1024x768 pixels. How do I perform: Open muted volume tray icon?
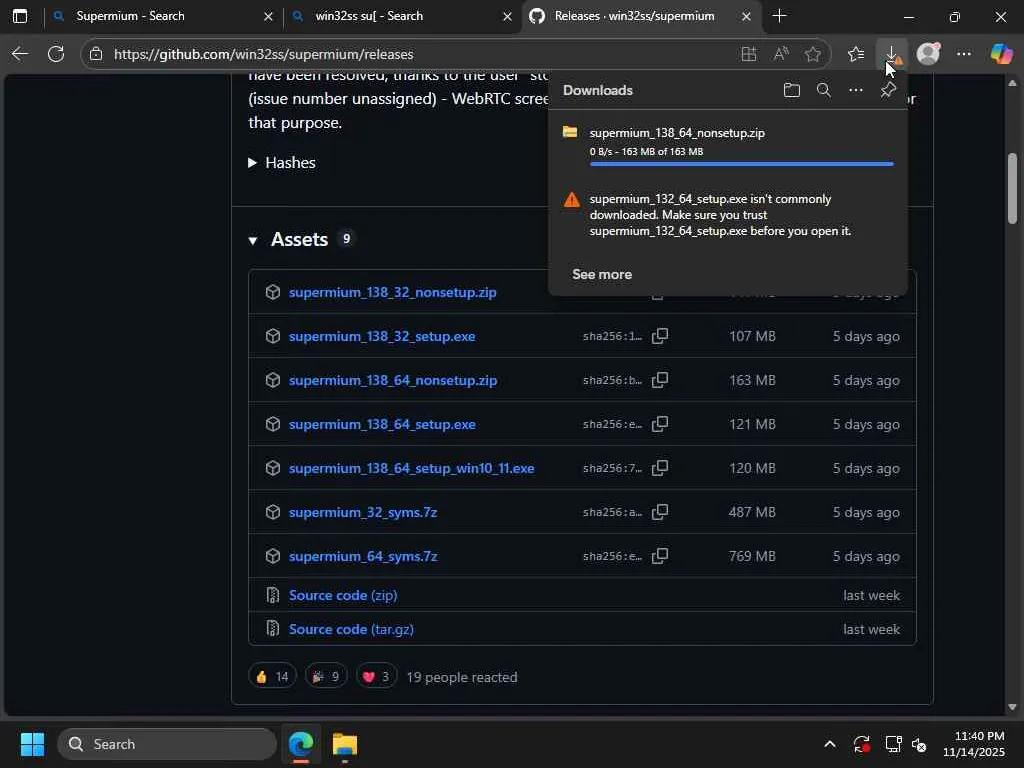pos(919,744)
